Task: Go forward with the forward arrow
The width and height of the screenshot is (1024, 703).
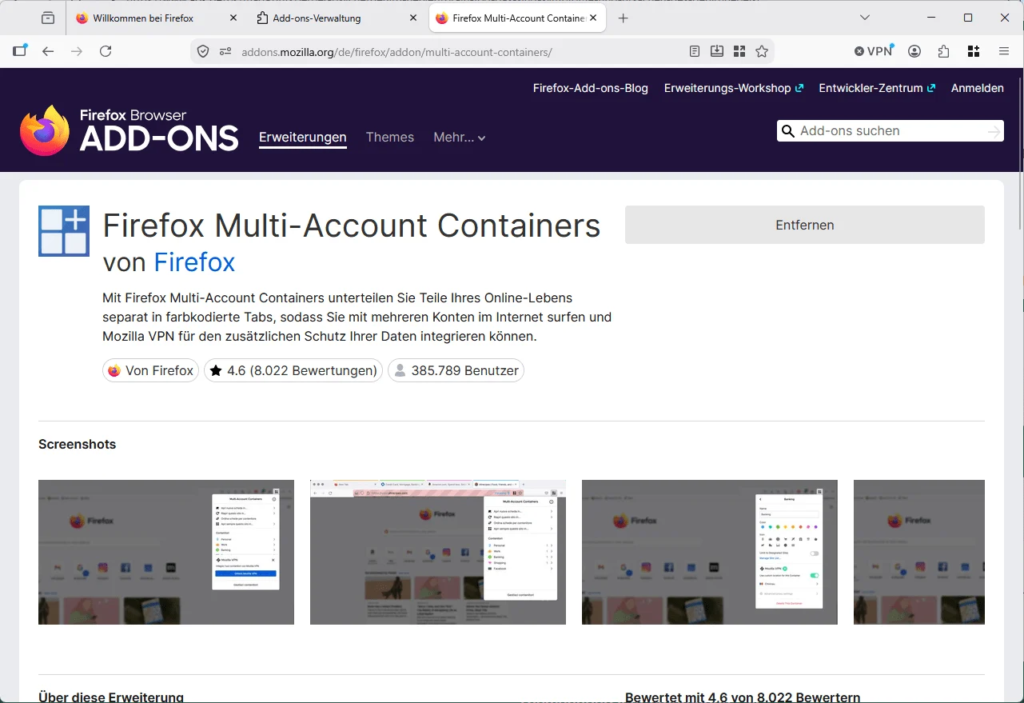Action: (x=76, y=51)
